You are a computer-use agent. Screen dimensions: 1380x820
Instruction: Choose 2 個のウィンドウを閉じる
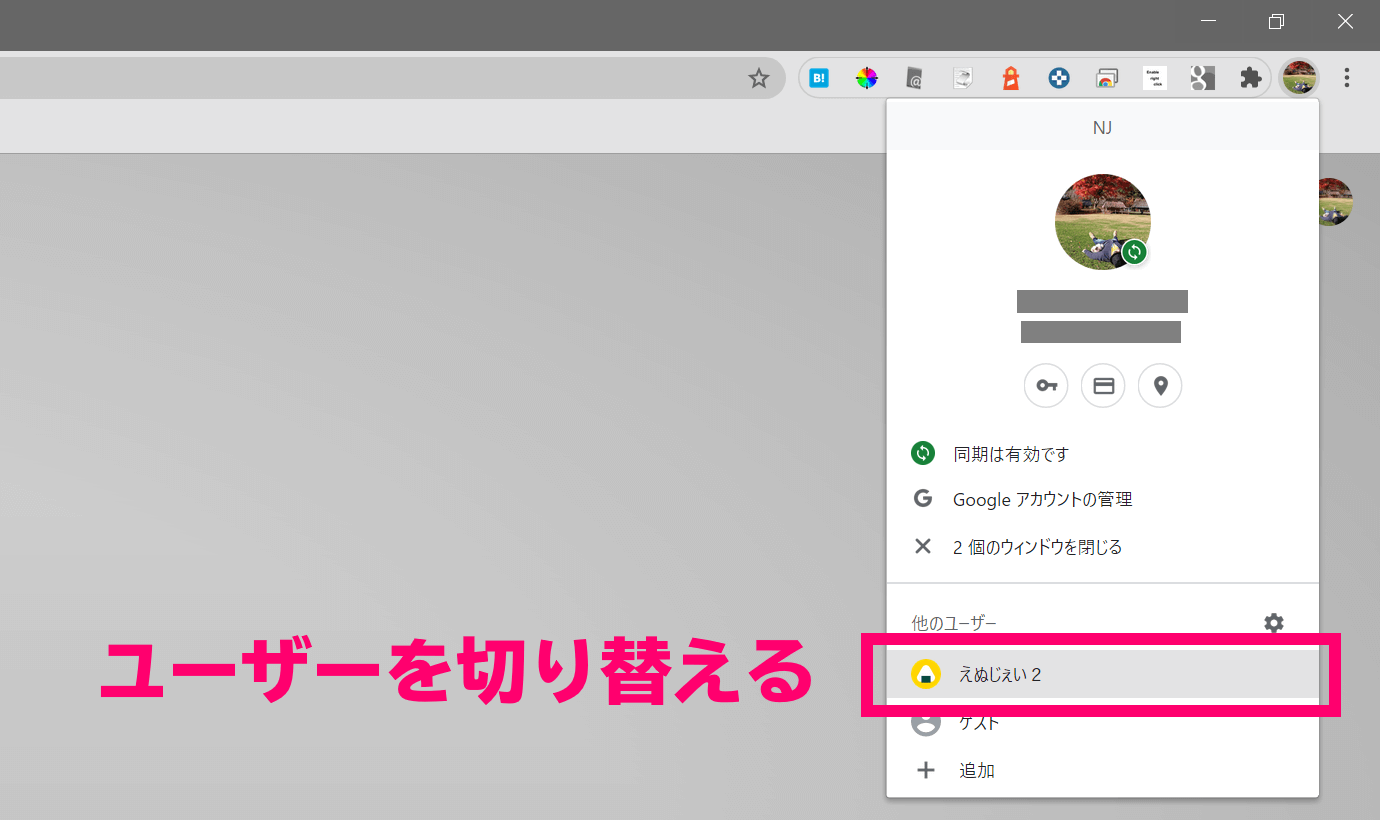pyautogui.click(x=1036, y=547)
